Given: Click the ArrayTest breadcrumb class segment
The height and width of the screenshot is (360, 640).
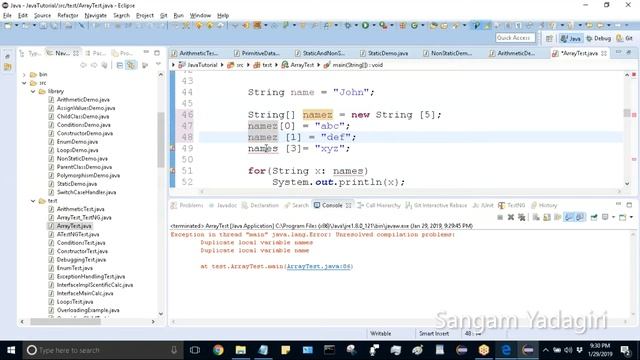Looking at the screenshot, I should pyautogui.click(x=298, y=65).
